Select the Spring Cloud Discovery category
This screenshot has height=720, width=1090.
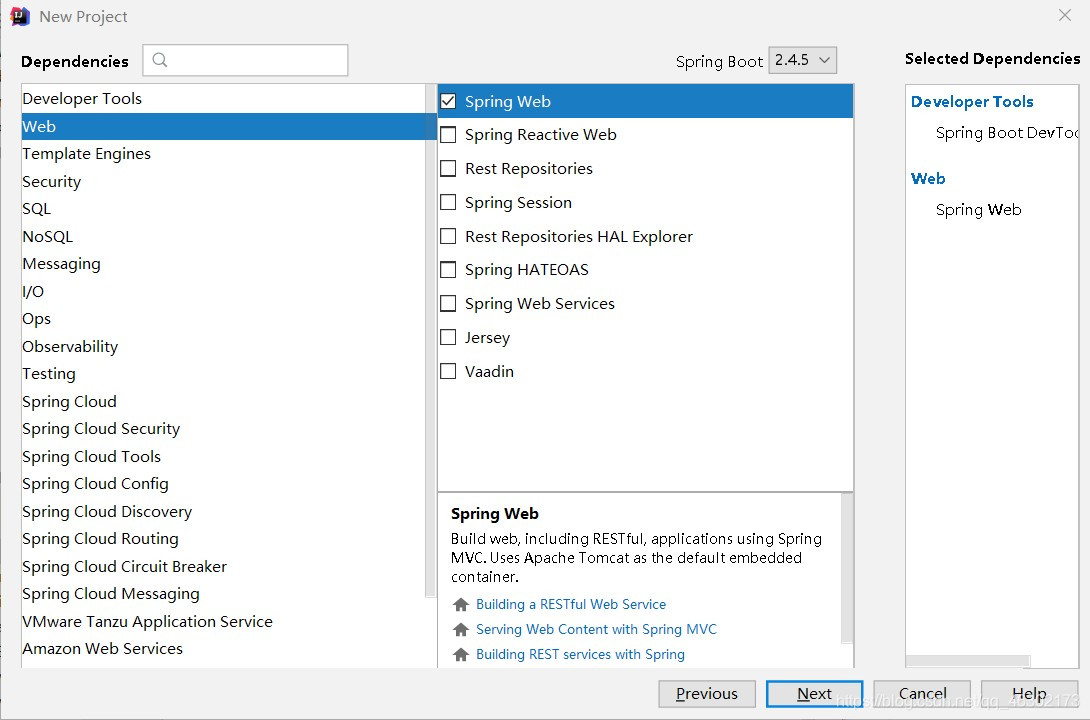coord(223,512)
